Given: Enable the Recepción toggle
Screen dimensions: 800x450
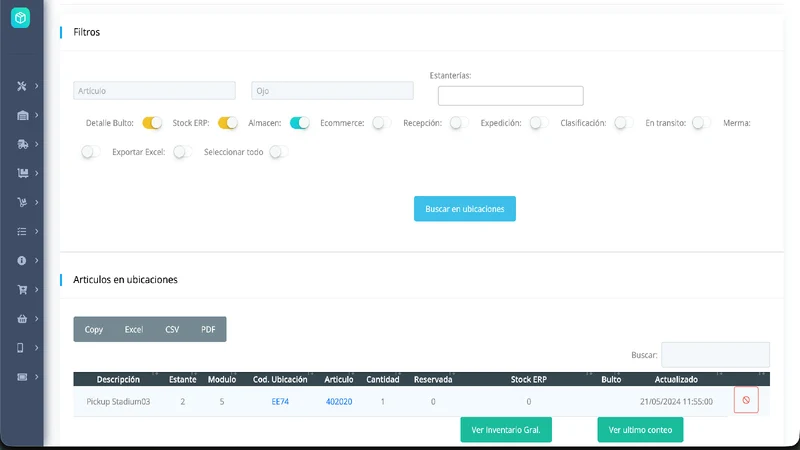Looking at the screenshot, I should (459, 123).
